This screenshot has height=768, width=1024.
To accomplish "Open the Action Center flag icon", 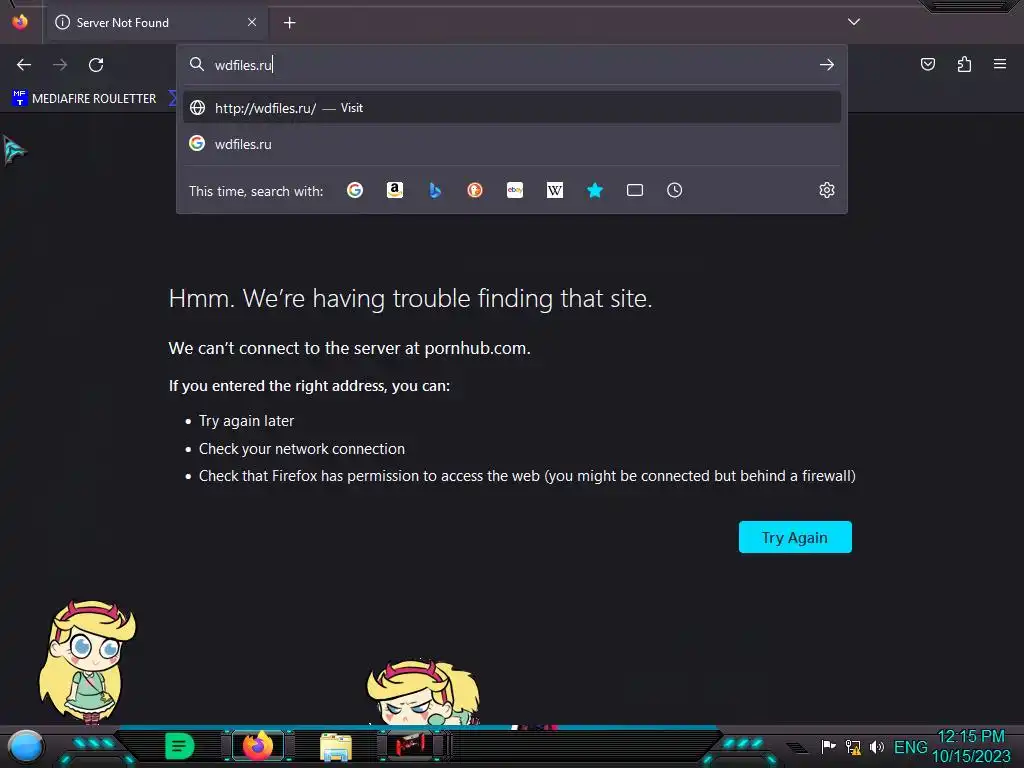I will tap(828, 747).
